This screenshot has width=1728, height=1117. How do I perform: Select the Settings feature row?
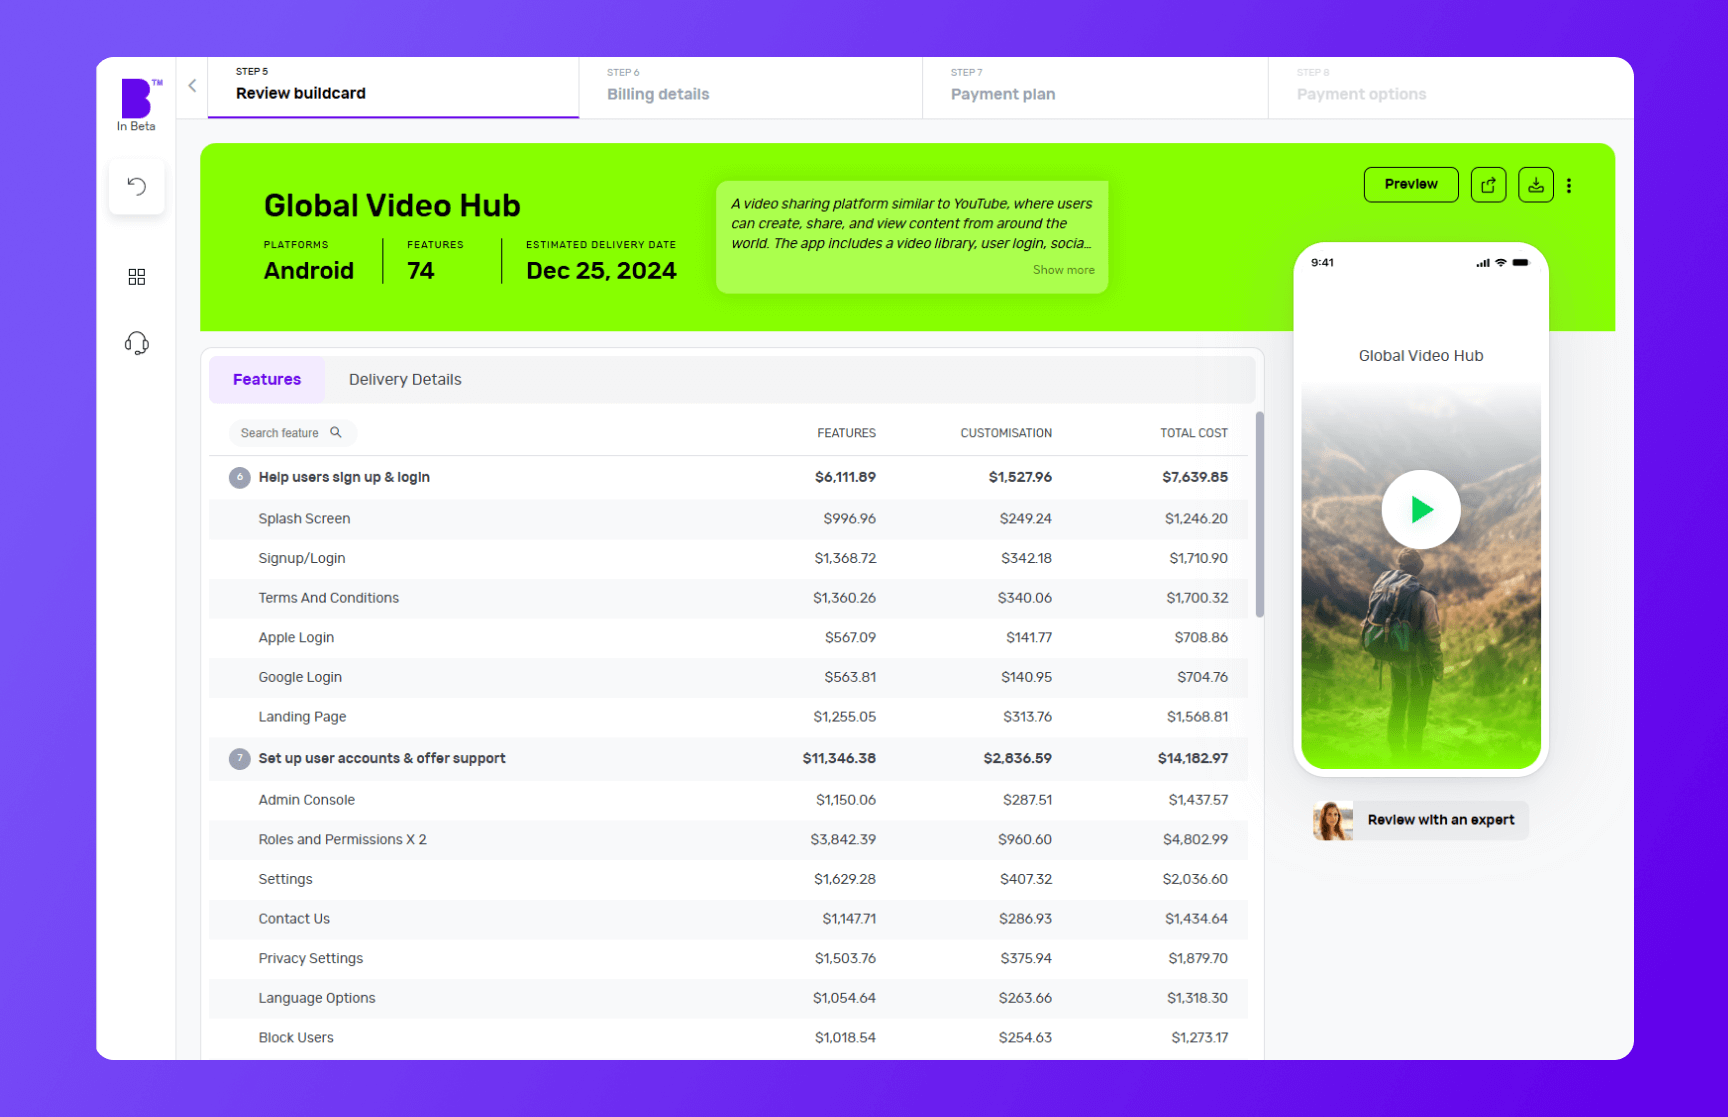coord(728,879)
